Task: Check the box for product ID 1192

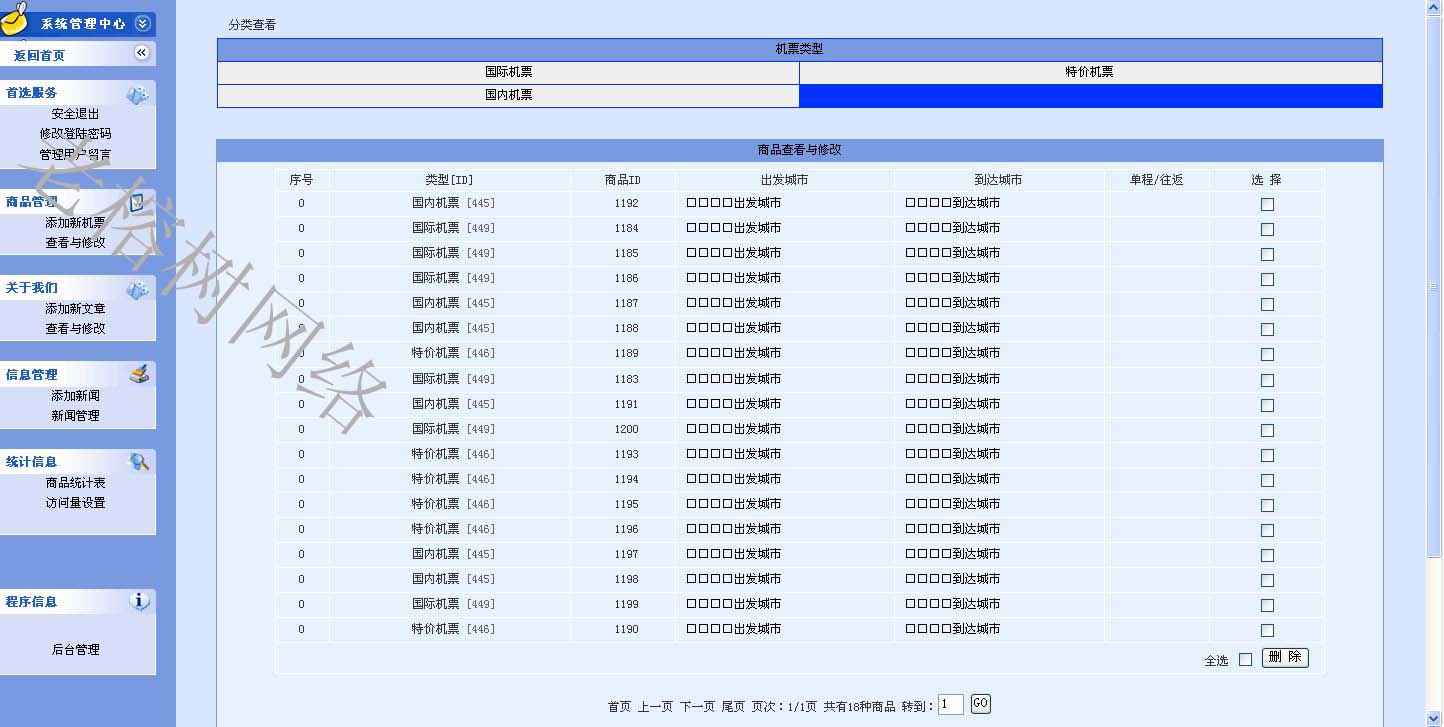Action: coord(1267,204)
